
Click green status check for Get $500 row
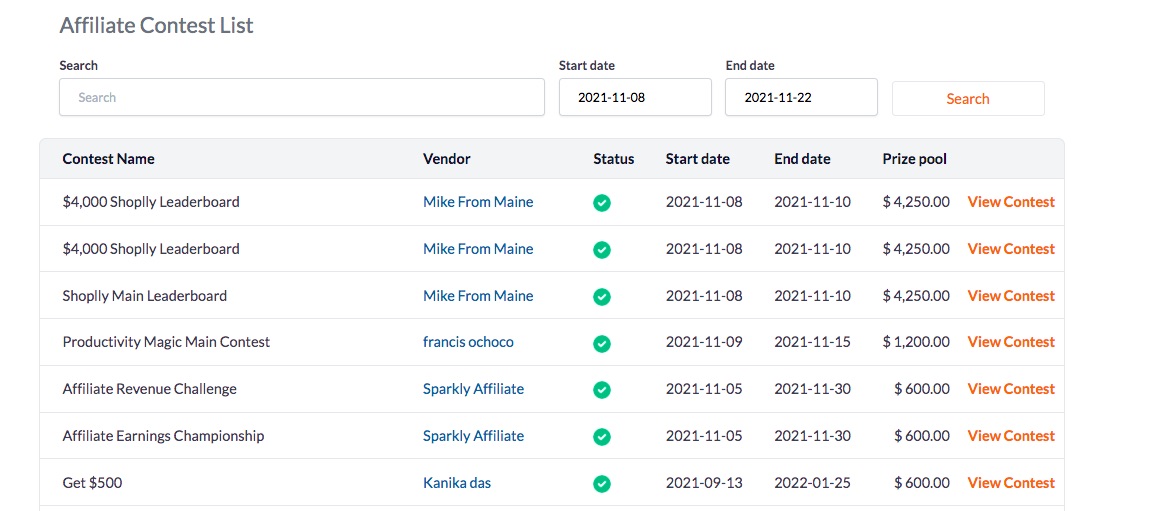(602, 484)
